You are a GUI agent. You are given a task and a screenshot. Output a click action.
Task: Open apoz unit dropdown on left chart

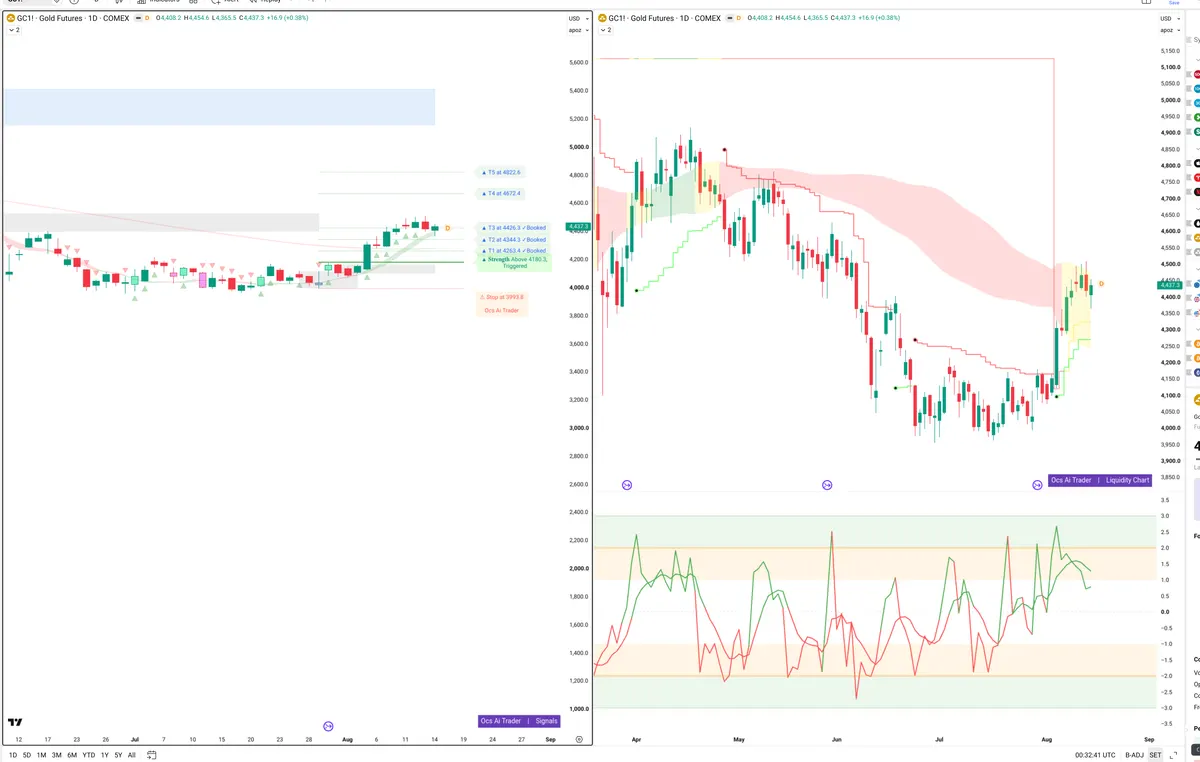[577, 30]
